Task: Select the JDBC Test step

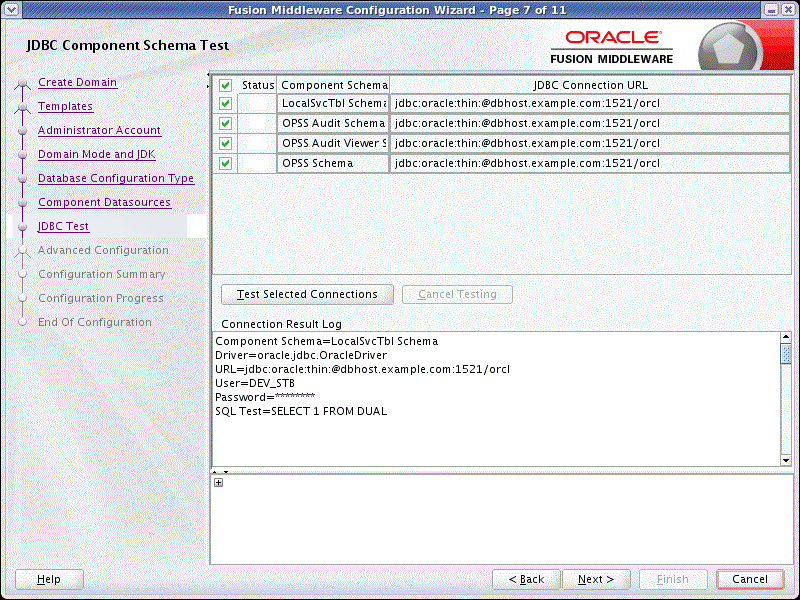Action: (x=63, y=226)
